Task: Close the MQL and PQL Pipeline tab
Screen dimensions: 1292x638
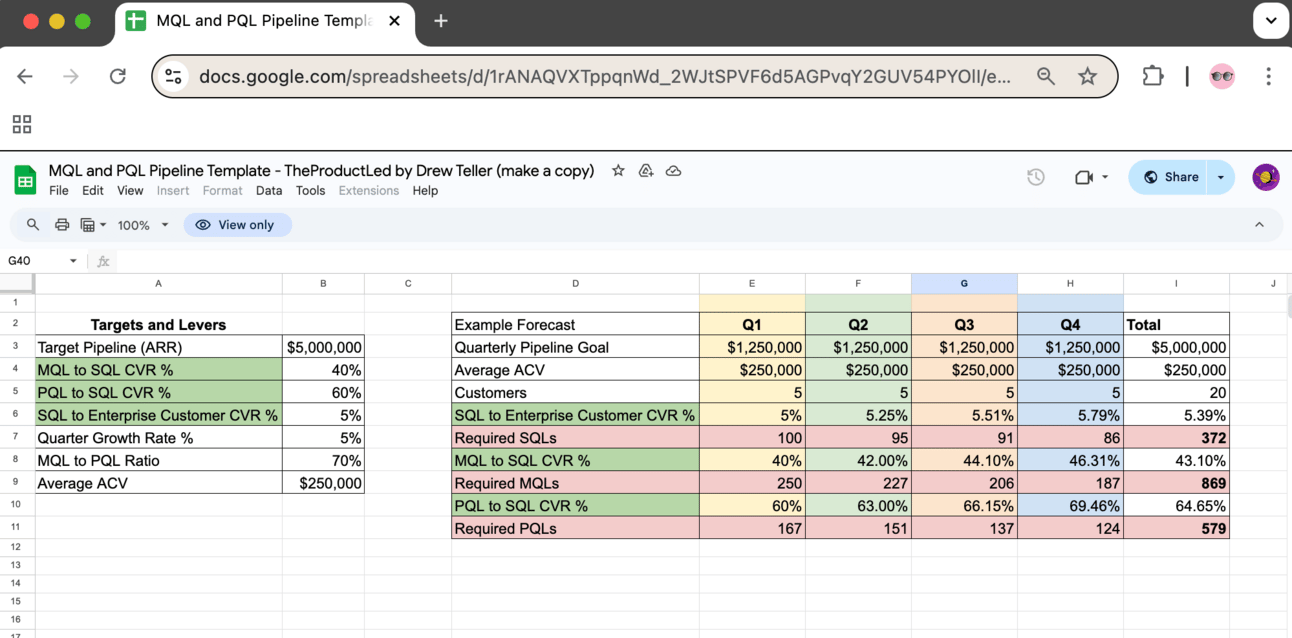Action: pyautogui.click(x=395, y=21)
